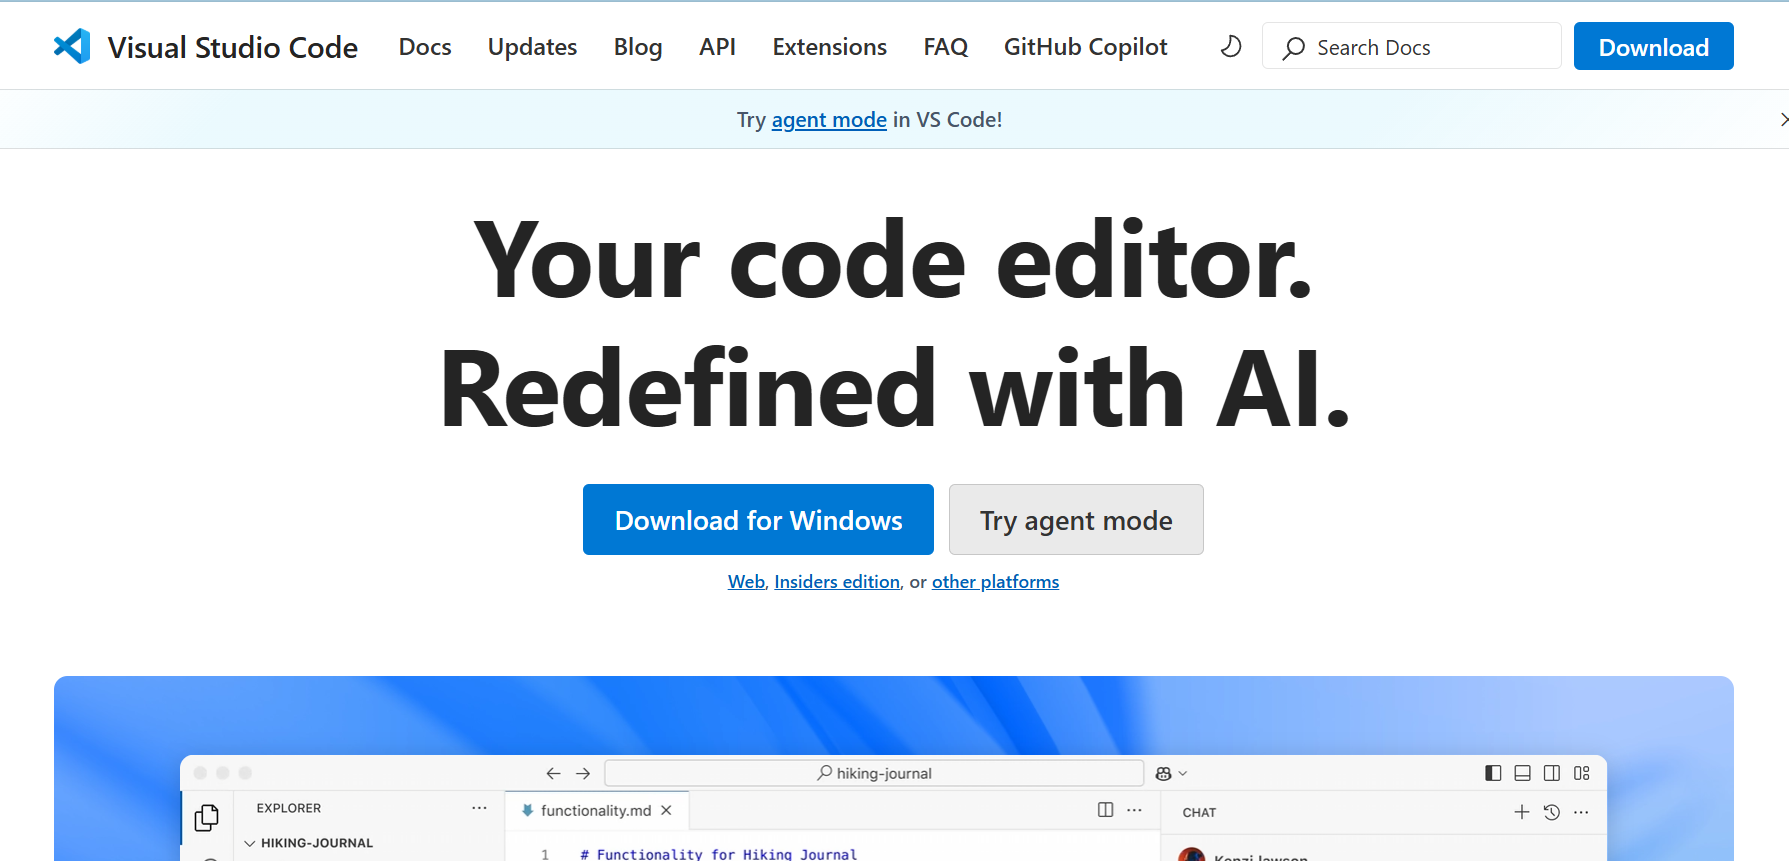Viewport: 1789px width, 861px height.
Task: Toggle primary sidebar layout icon
Action: tap(1493, 773)
